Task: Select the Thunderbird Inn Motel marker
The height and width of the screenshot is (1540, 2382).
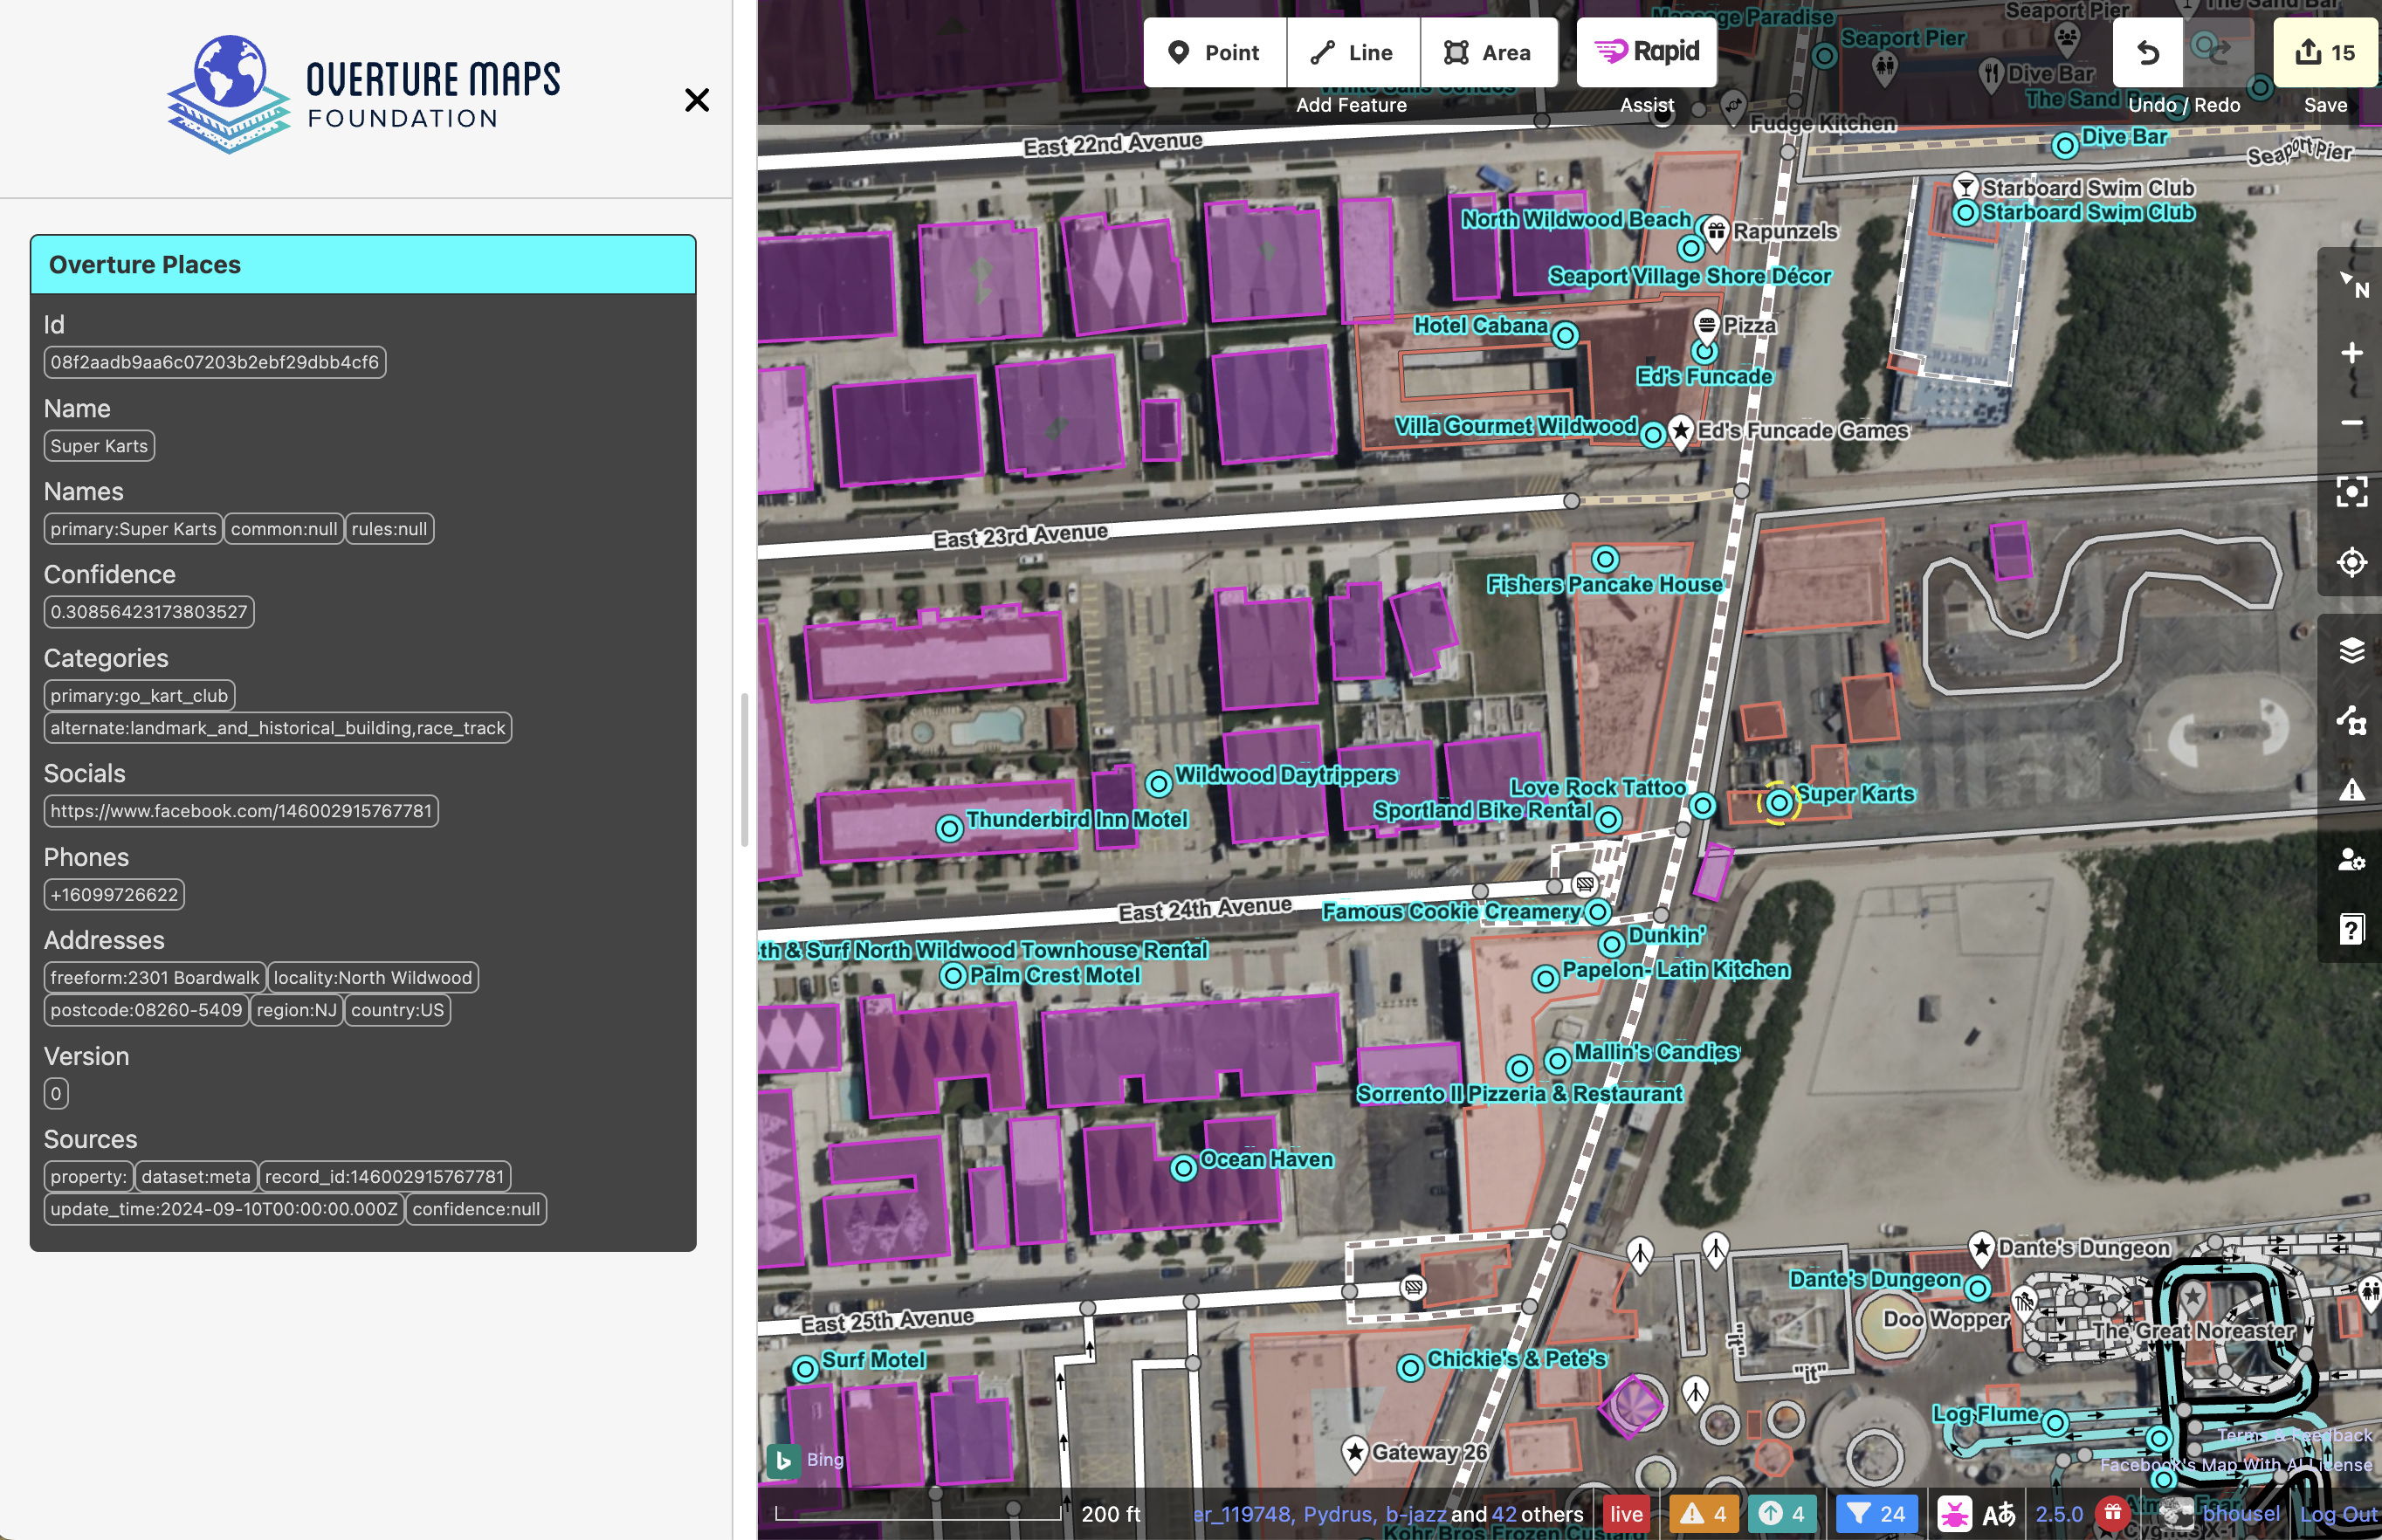Action: [949, 828]
